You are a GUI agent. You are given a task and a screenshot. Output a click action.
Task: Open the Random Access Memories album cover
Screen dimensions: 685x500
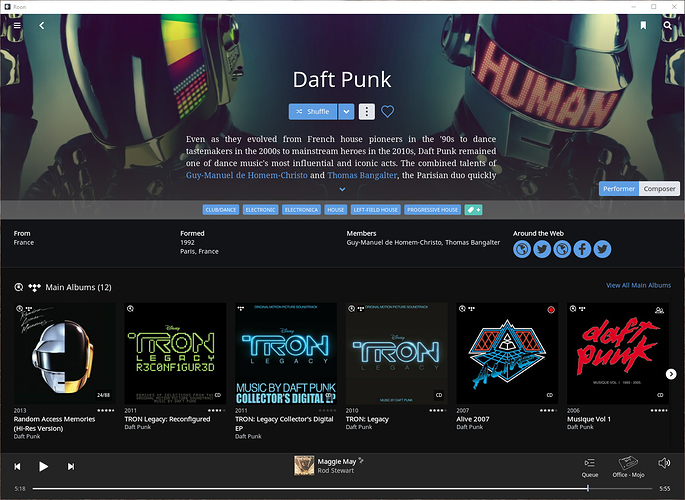[x=65, y=353]
